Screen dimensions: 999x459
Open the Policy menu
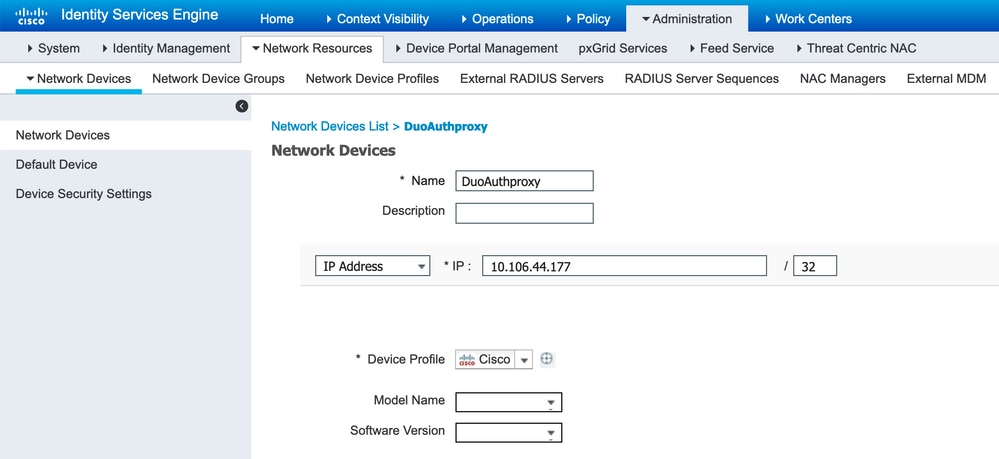click(587, 18)
